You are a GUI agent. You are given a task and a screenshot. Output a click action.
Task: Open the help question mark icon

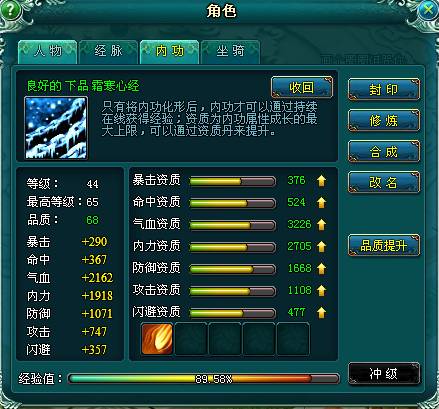click(x=10, y=10)
